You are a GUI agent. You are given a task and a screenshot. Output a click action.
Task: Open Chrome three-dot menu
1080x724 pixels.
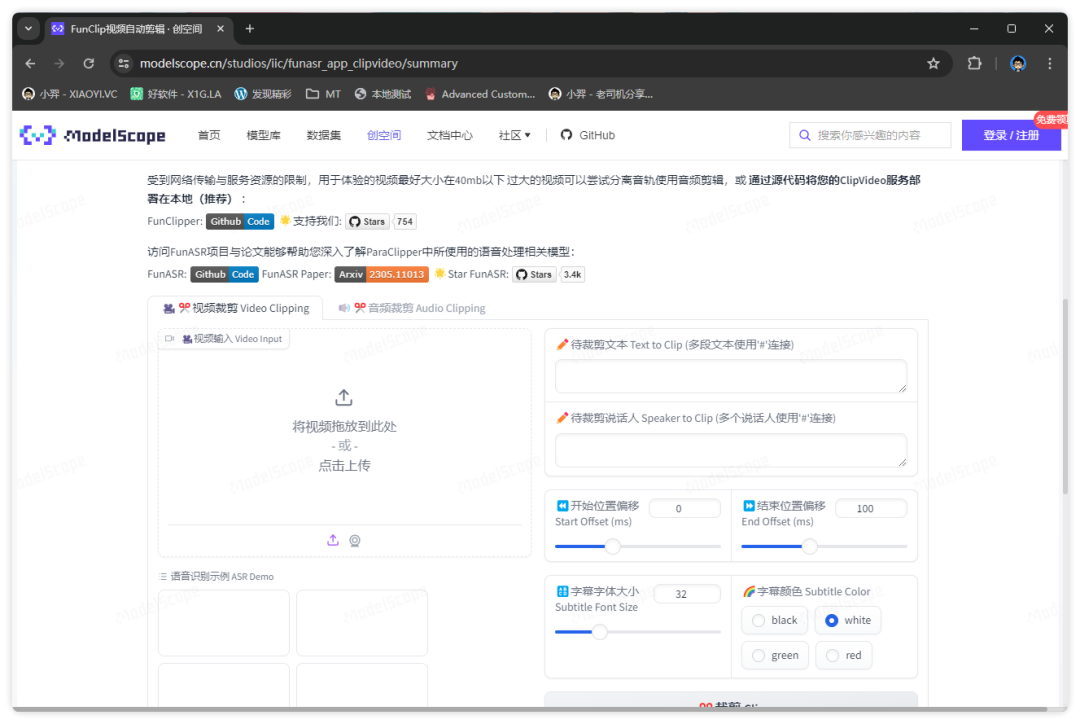click(1050, 63)
